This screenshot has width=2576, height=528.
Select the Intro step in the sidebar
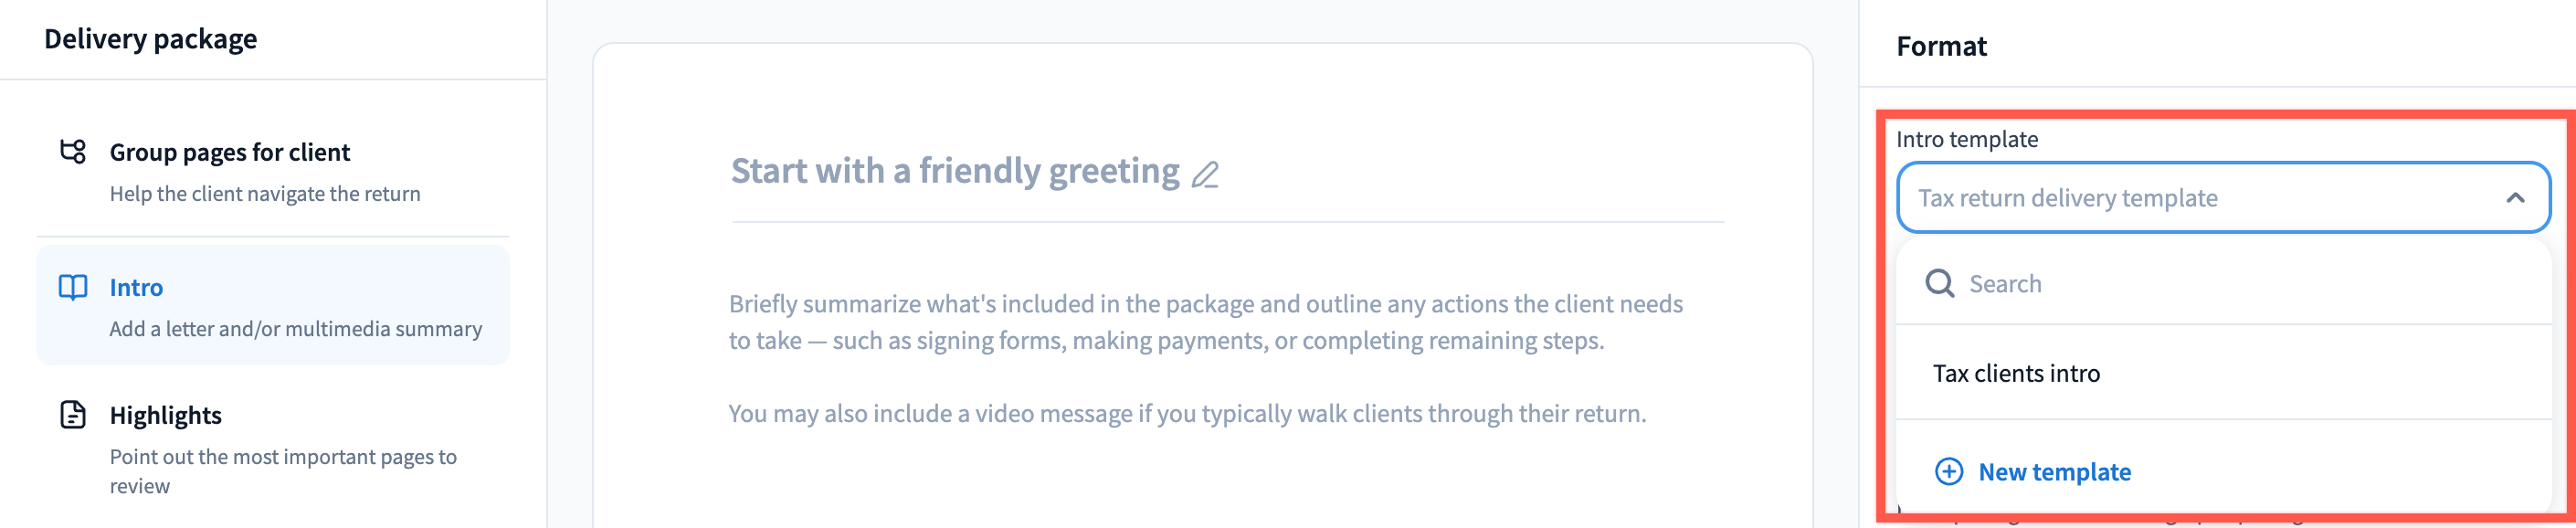coord(136,288)
